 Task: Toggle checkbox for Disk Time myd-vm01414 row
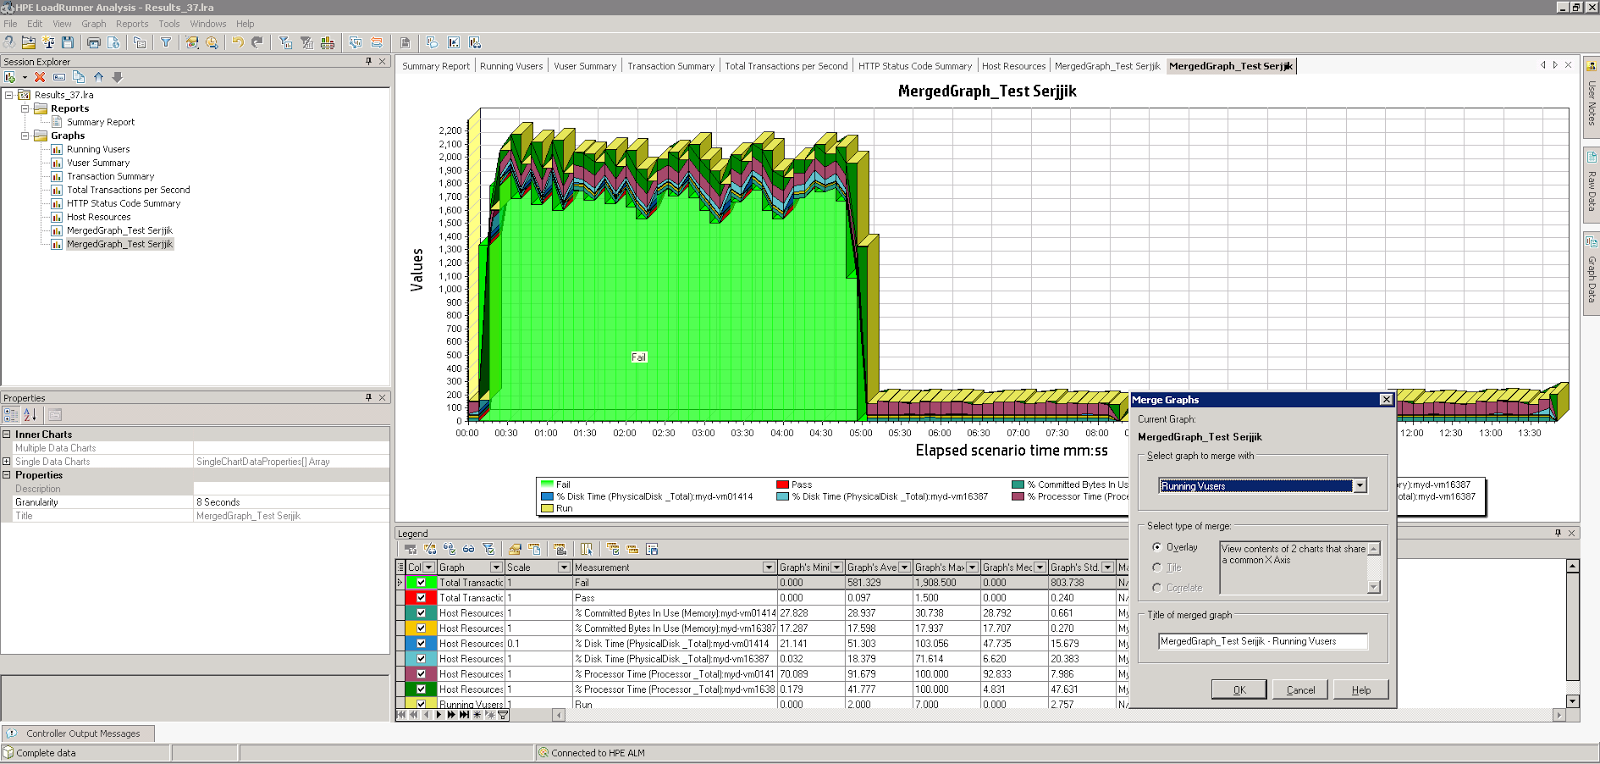coord(421,643)
